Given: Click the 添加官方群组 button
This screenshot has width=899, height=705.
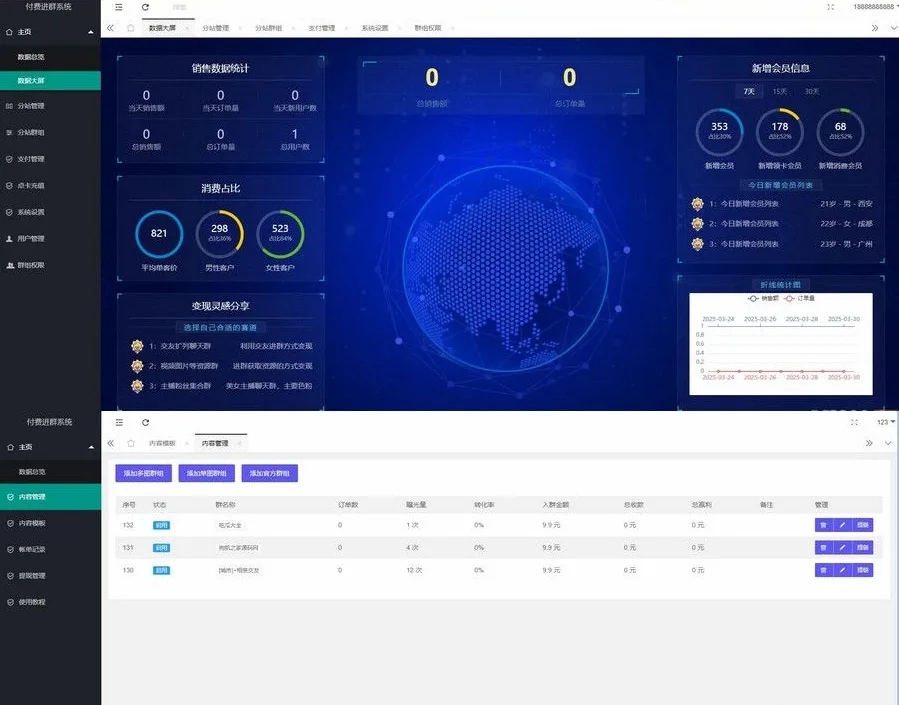Looking at the screenshot, I should click(x=270, y=473).
